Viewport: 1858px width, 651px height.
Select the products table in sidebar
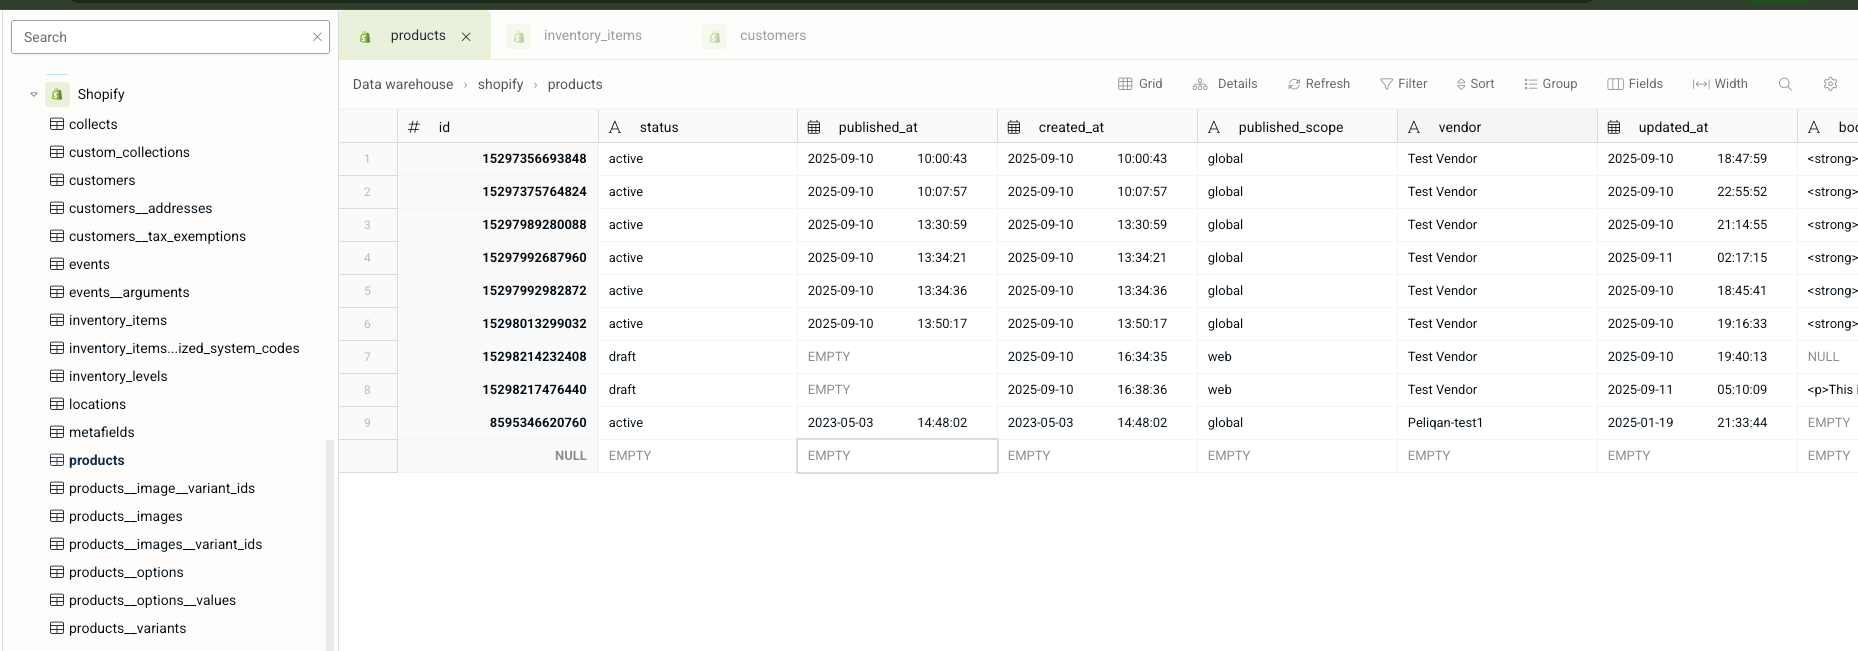point(97,460)
